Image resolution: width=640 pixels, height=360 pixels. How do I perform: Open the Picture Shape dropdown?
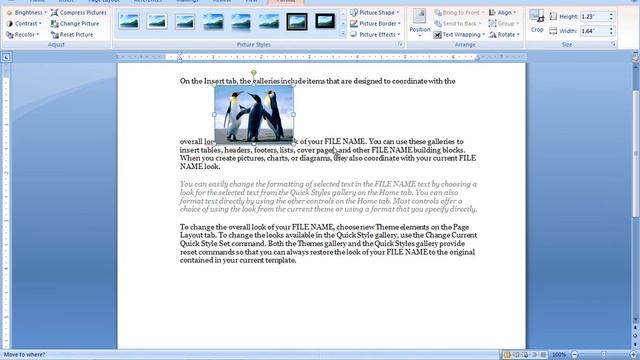point(375,13)
